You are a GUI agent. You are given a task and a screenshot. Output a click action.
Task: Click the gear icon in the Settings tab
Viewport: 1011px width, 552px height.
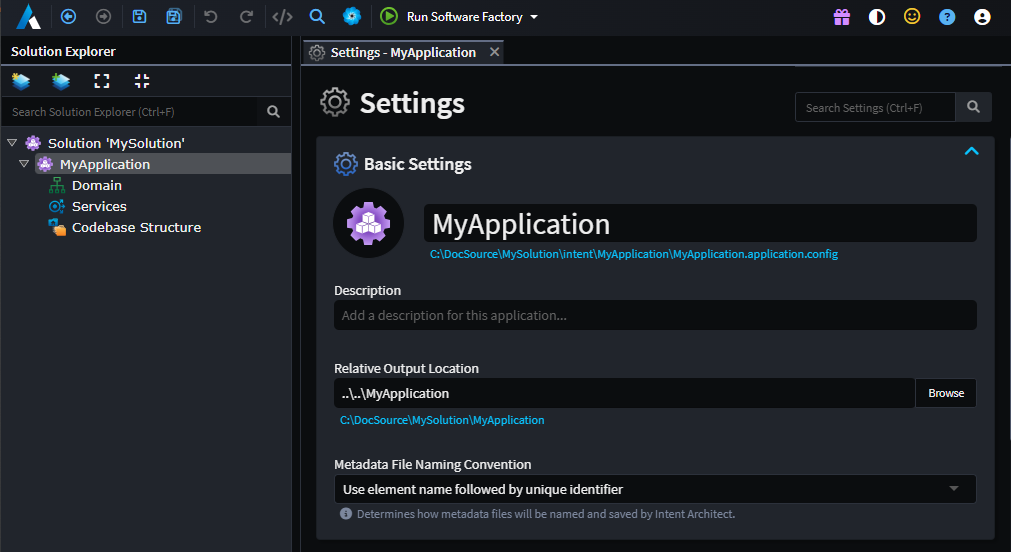point(317,53)
